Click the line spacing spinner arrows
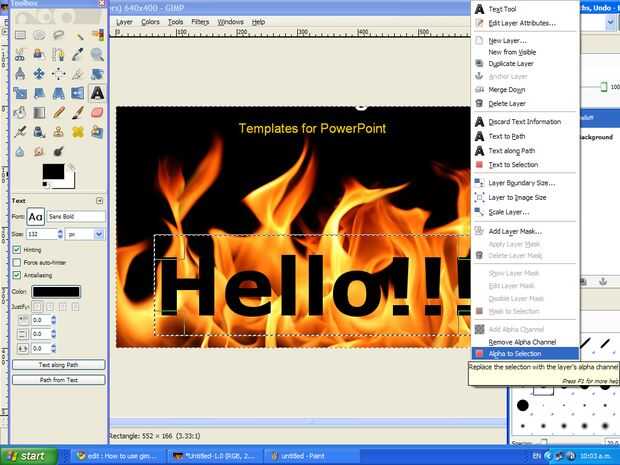620x465 pixels. (x=53, y=334)
